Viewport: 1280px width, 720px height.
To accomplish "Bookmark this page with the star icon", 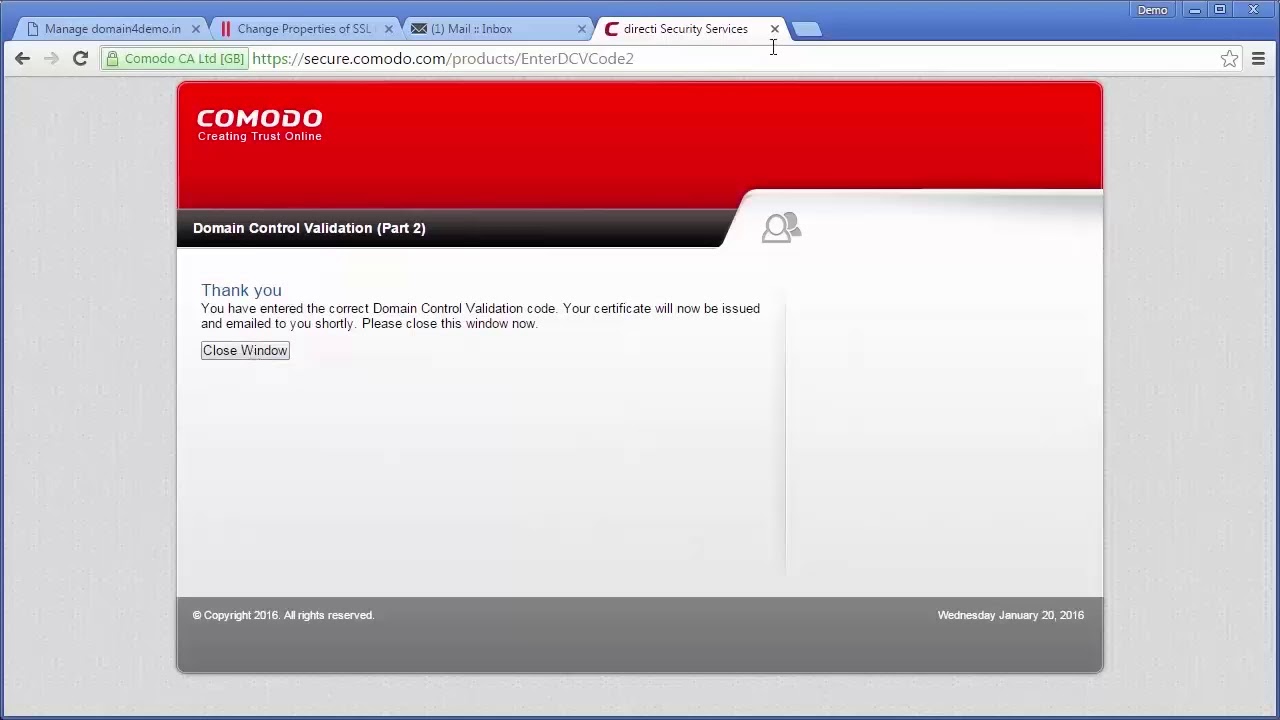I will tap(1229, 59).
